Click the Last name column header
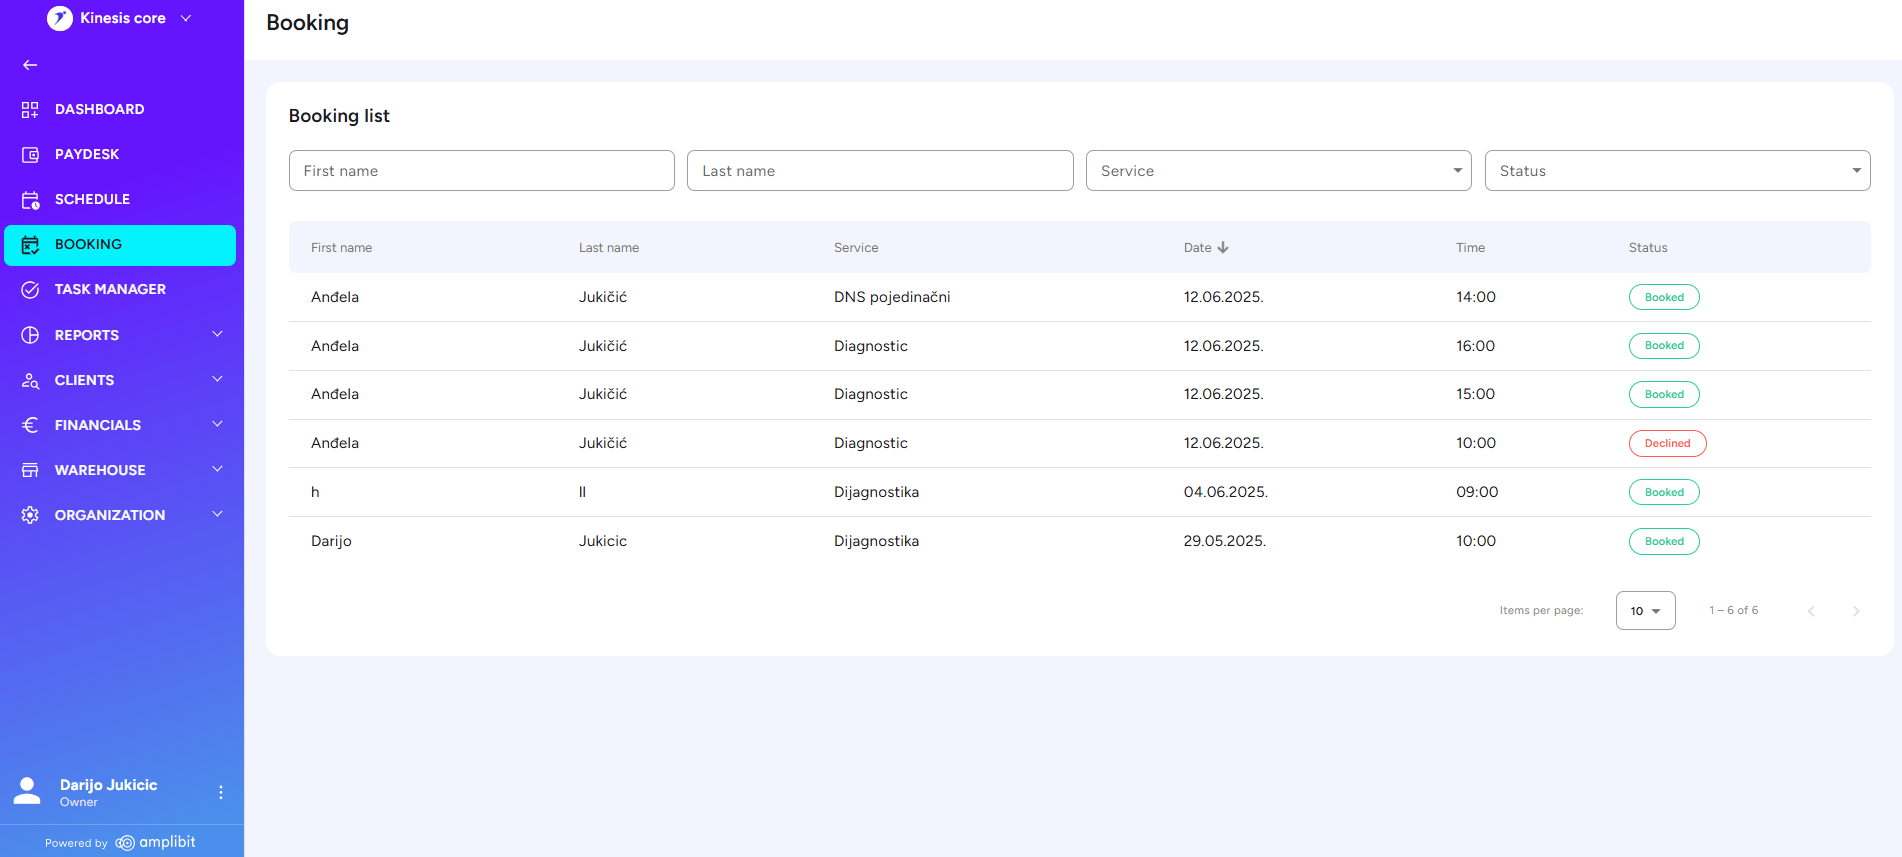 click(609, 248)
